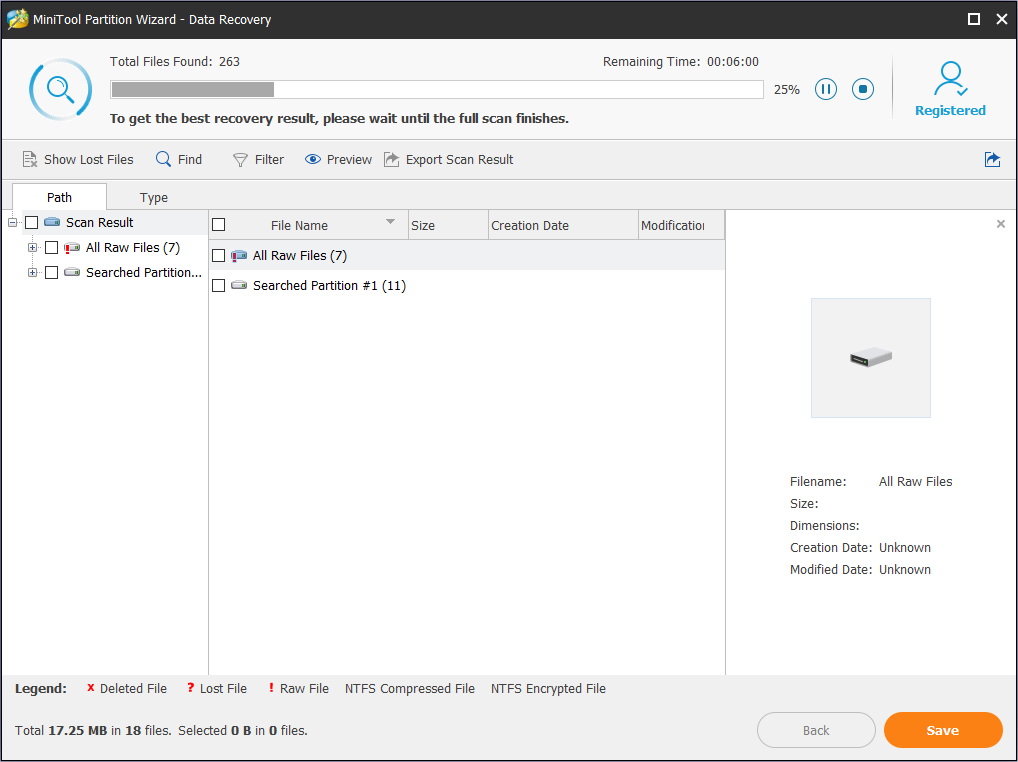The width and height of the screenshot is (1018, 762).
Task: Click the Filter label in the toolbar
Action: coord(269,160)
